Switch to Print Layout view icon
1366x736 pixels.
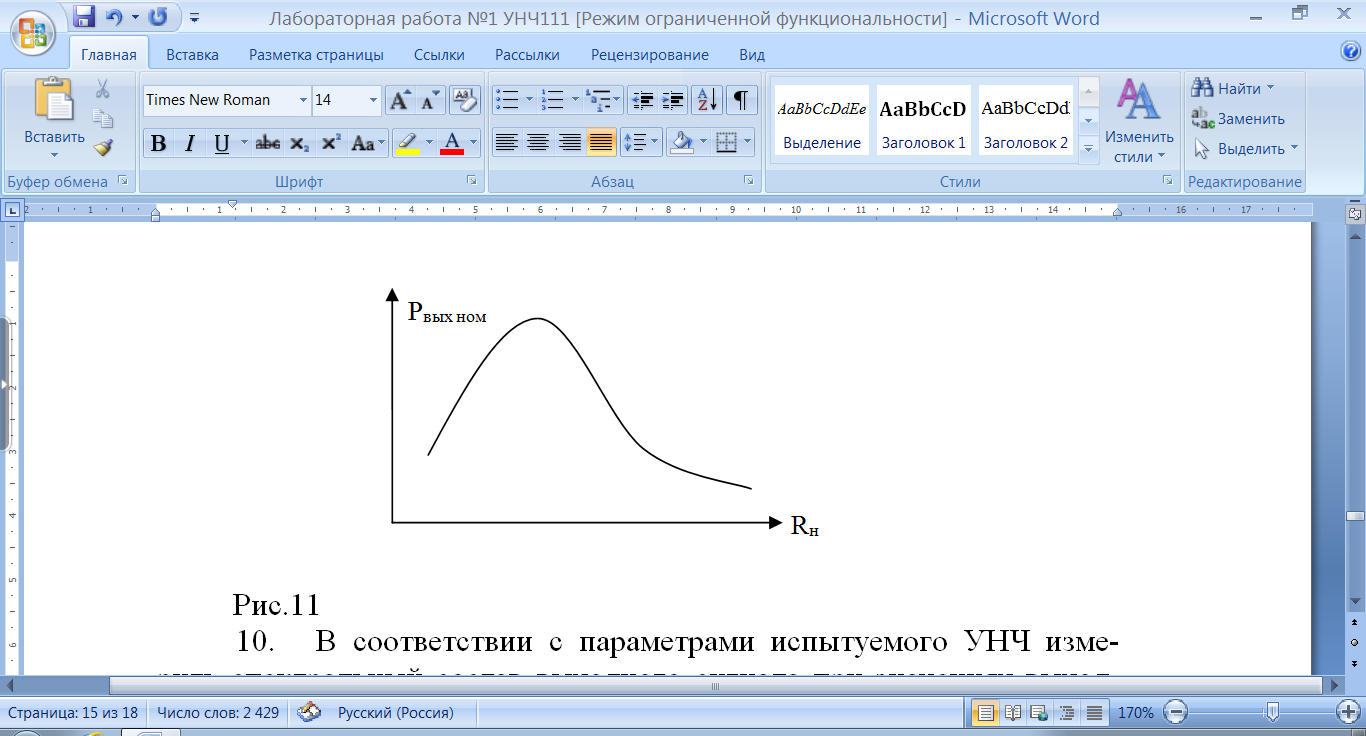pos(986,713)
